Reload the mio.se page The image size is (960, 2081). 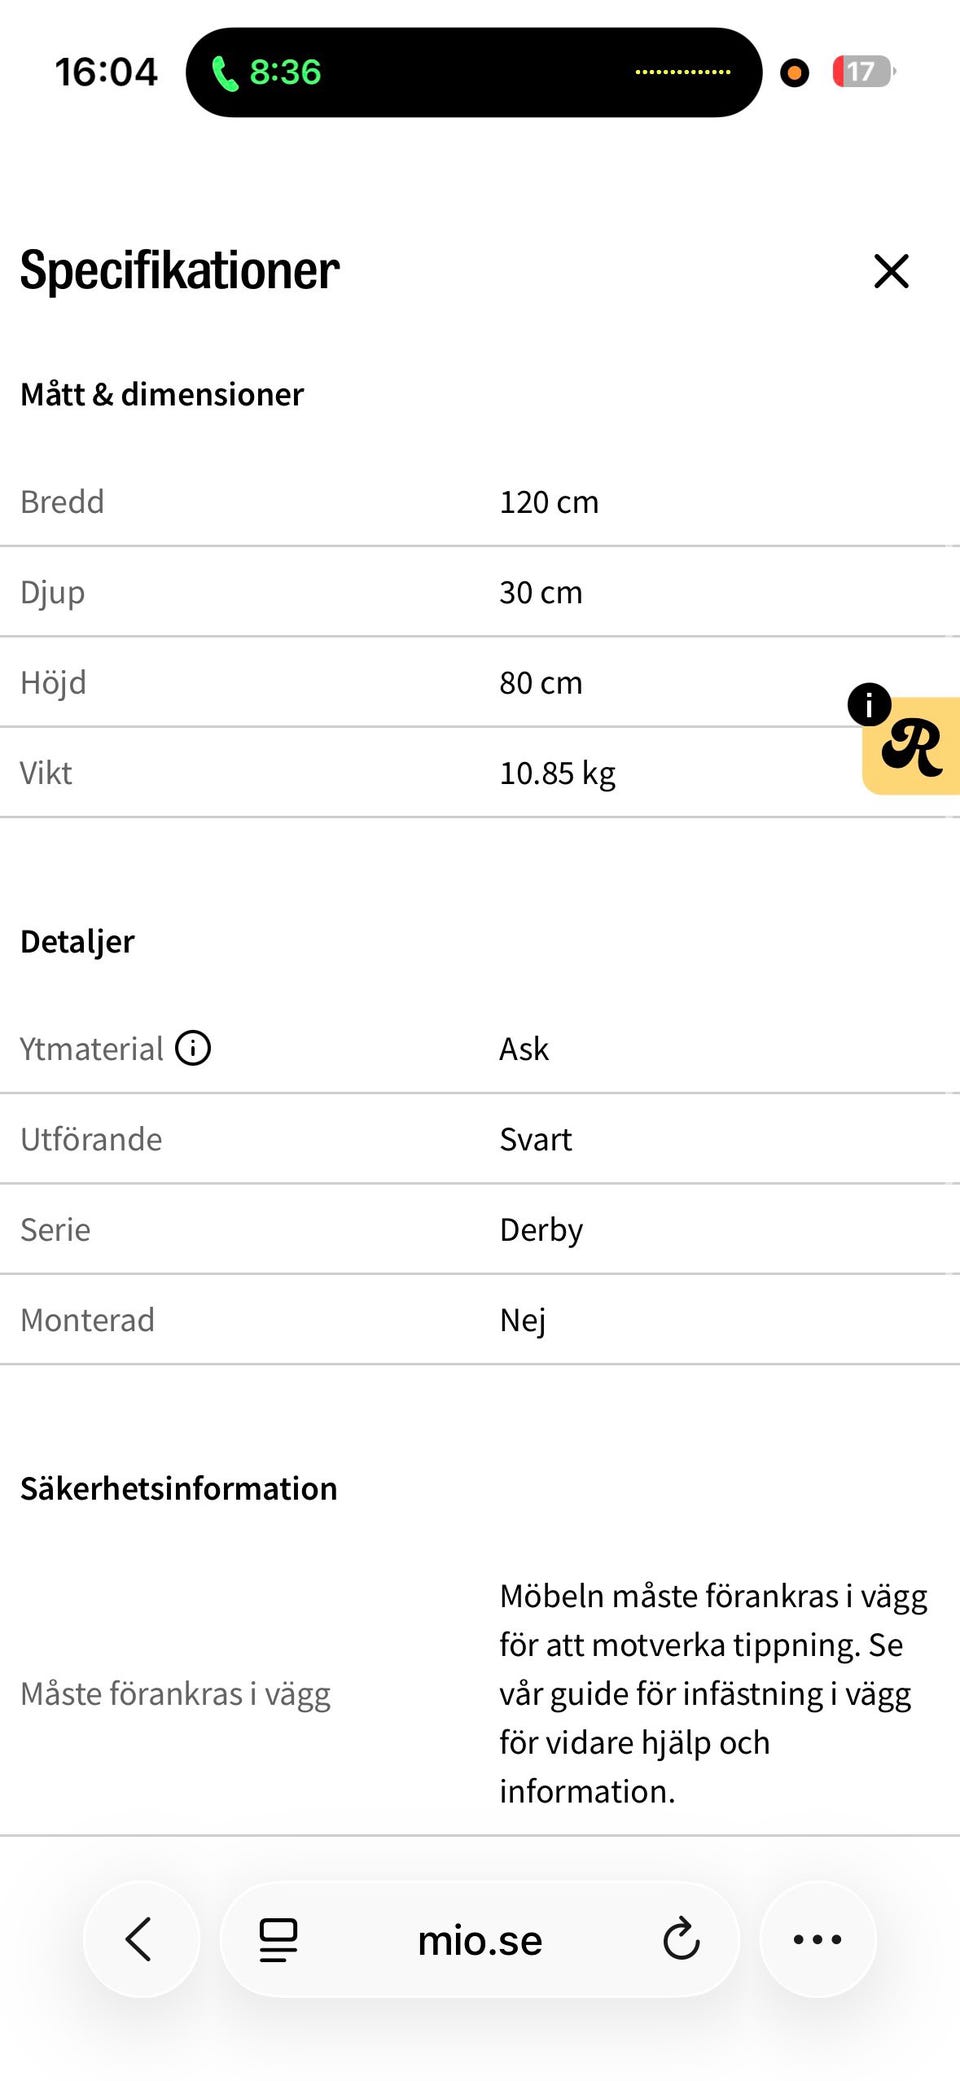(681, 1939)
